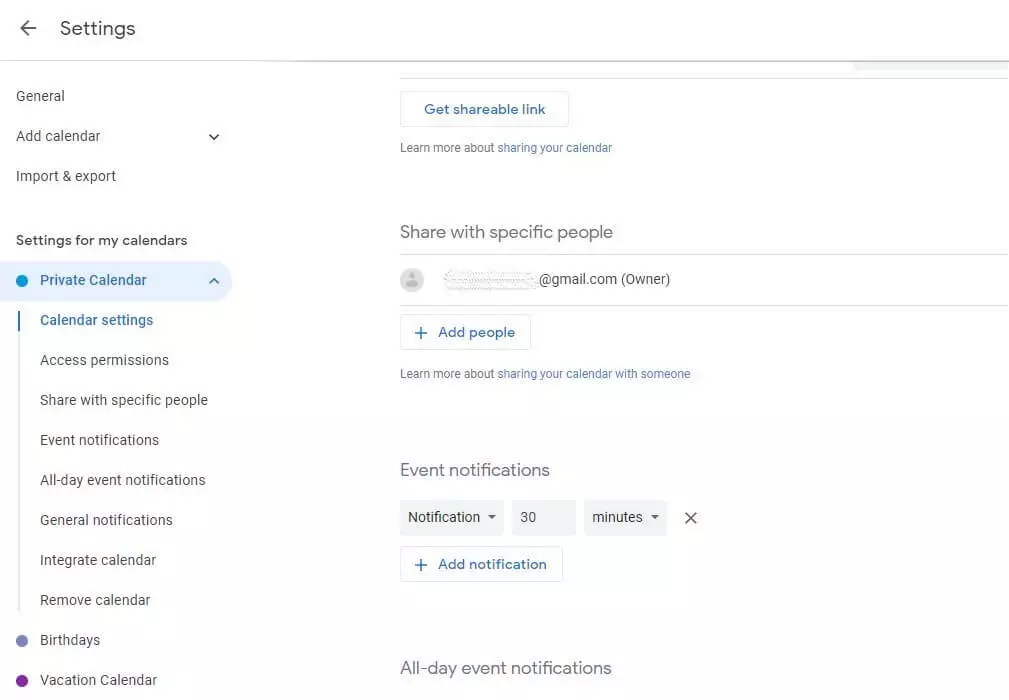Screen dimensions: 1009x700
Task: Jump to All-day event notifications sidebar item
Action: pos(122,480)
